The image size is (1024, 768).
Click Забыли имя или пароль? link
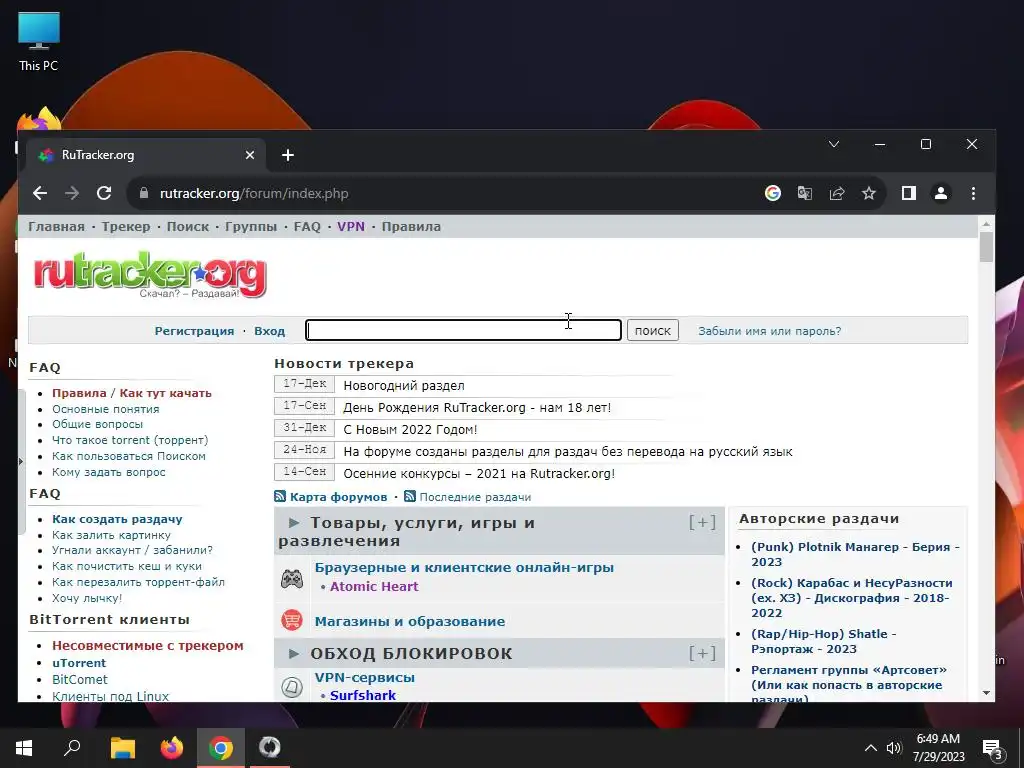(769, 331)
